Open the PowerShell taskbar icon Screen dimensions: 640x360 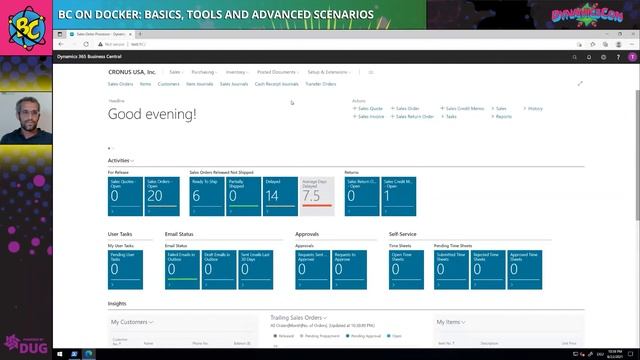tap(74, 354)
